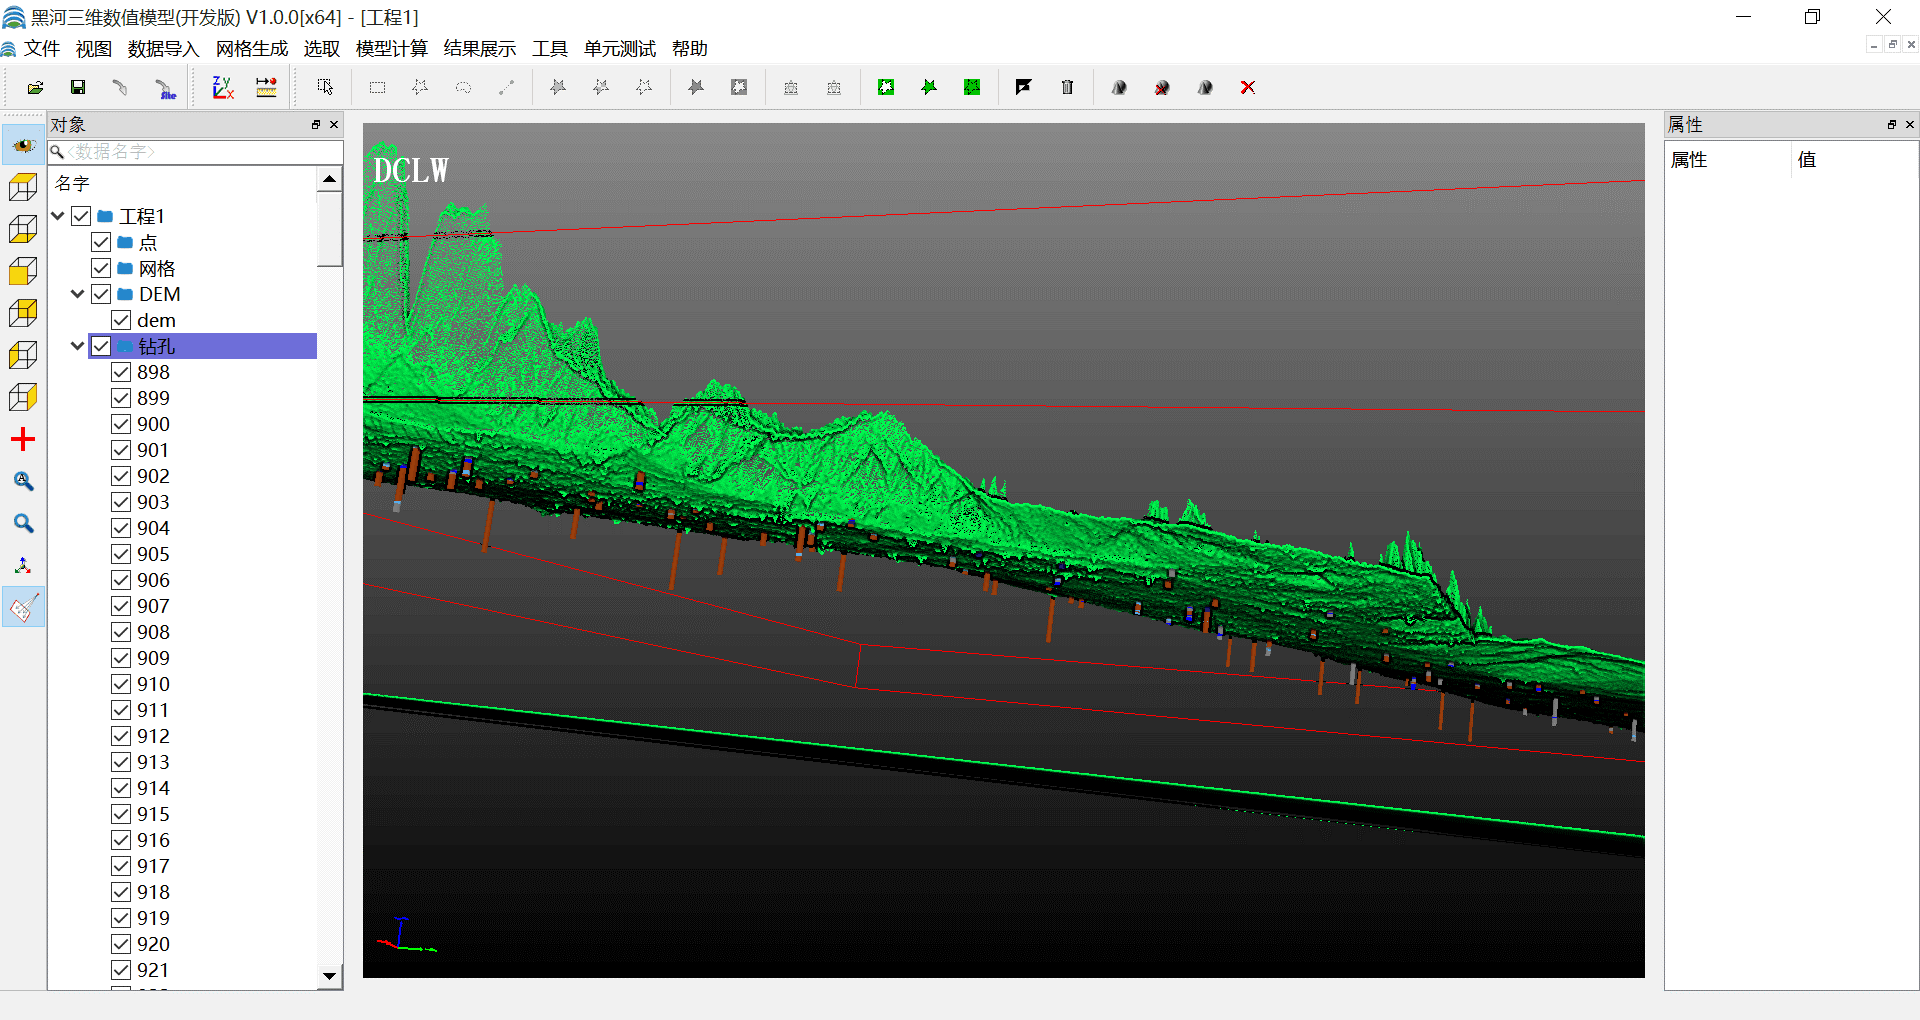Click the red plus crosshair icon
This screenshot has height=1020, width=1920.
point(23,439)
